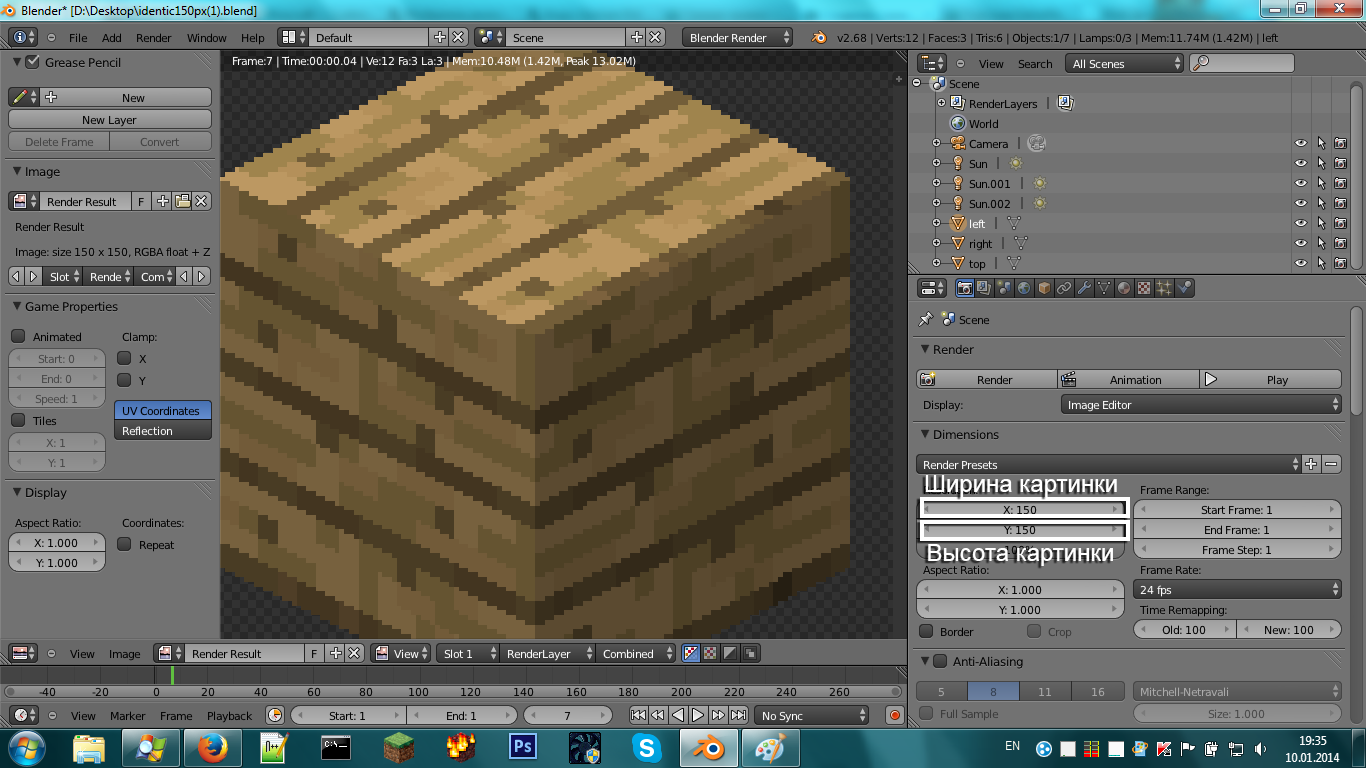
Task: Select the Reflection mapping option
Action: pyautogui.click(x=163, y=430)
